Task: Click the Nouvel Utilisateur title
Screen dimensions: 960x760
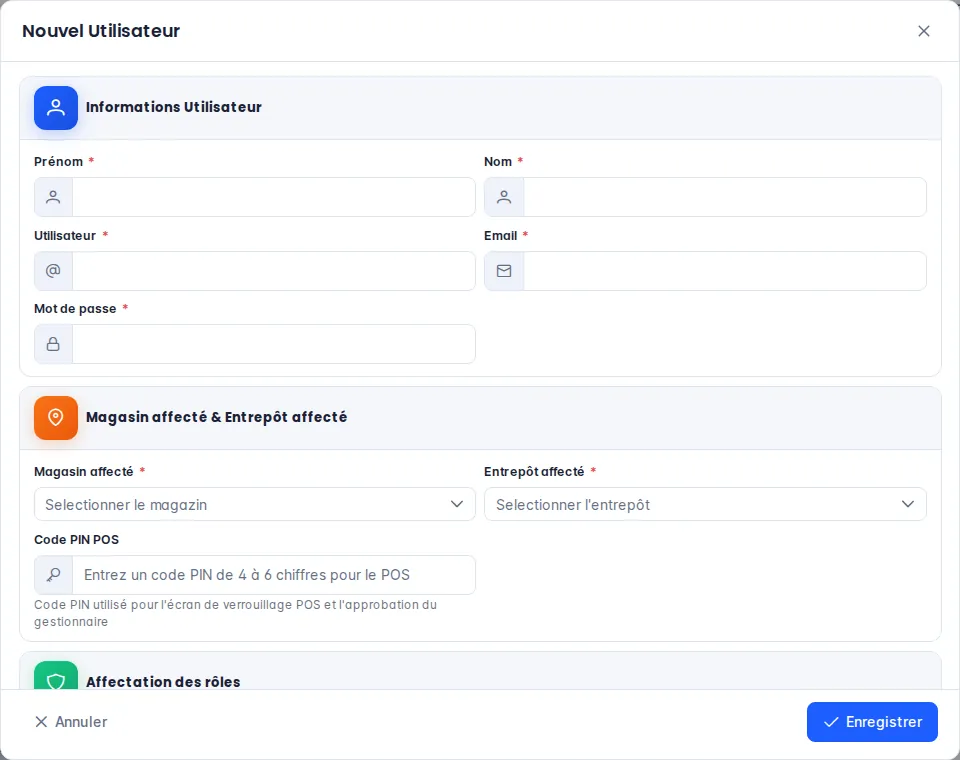Action: click(101, 31)
